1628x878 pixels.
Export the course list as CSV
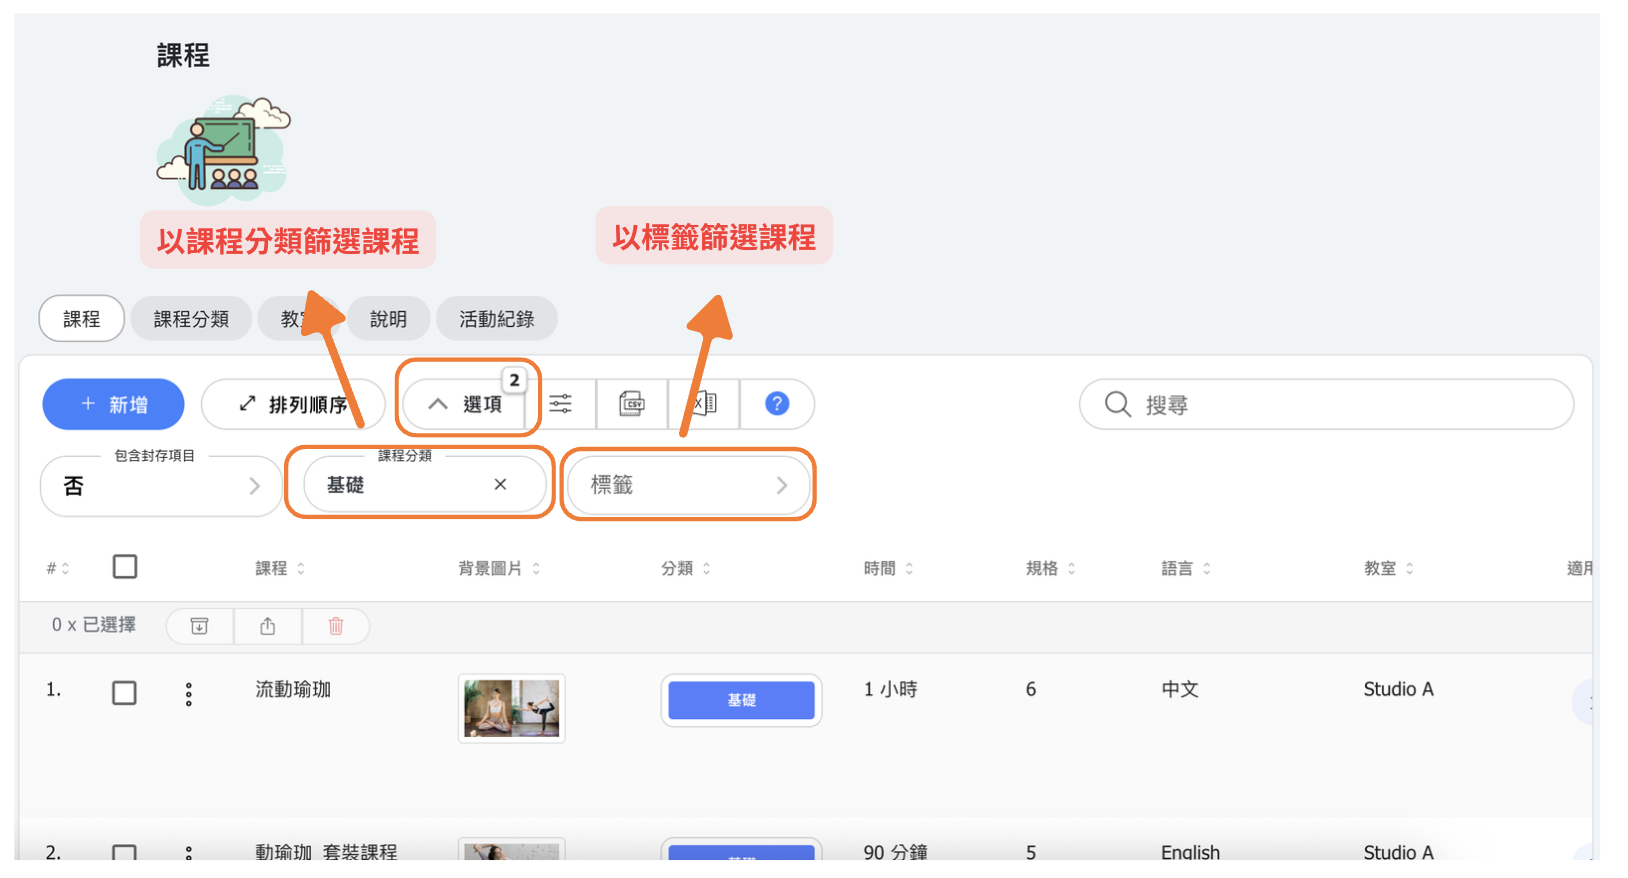[632, 404]
